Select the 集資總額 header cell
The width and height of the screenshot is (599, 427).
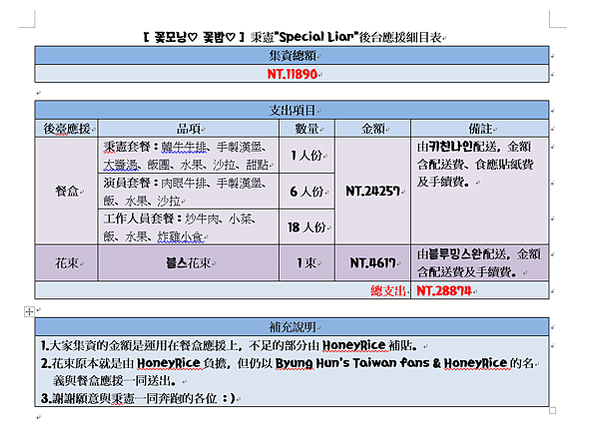(x=292, y=56)
